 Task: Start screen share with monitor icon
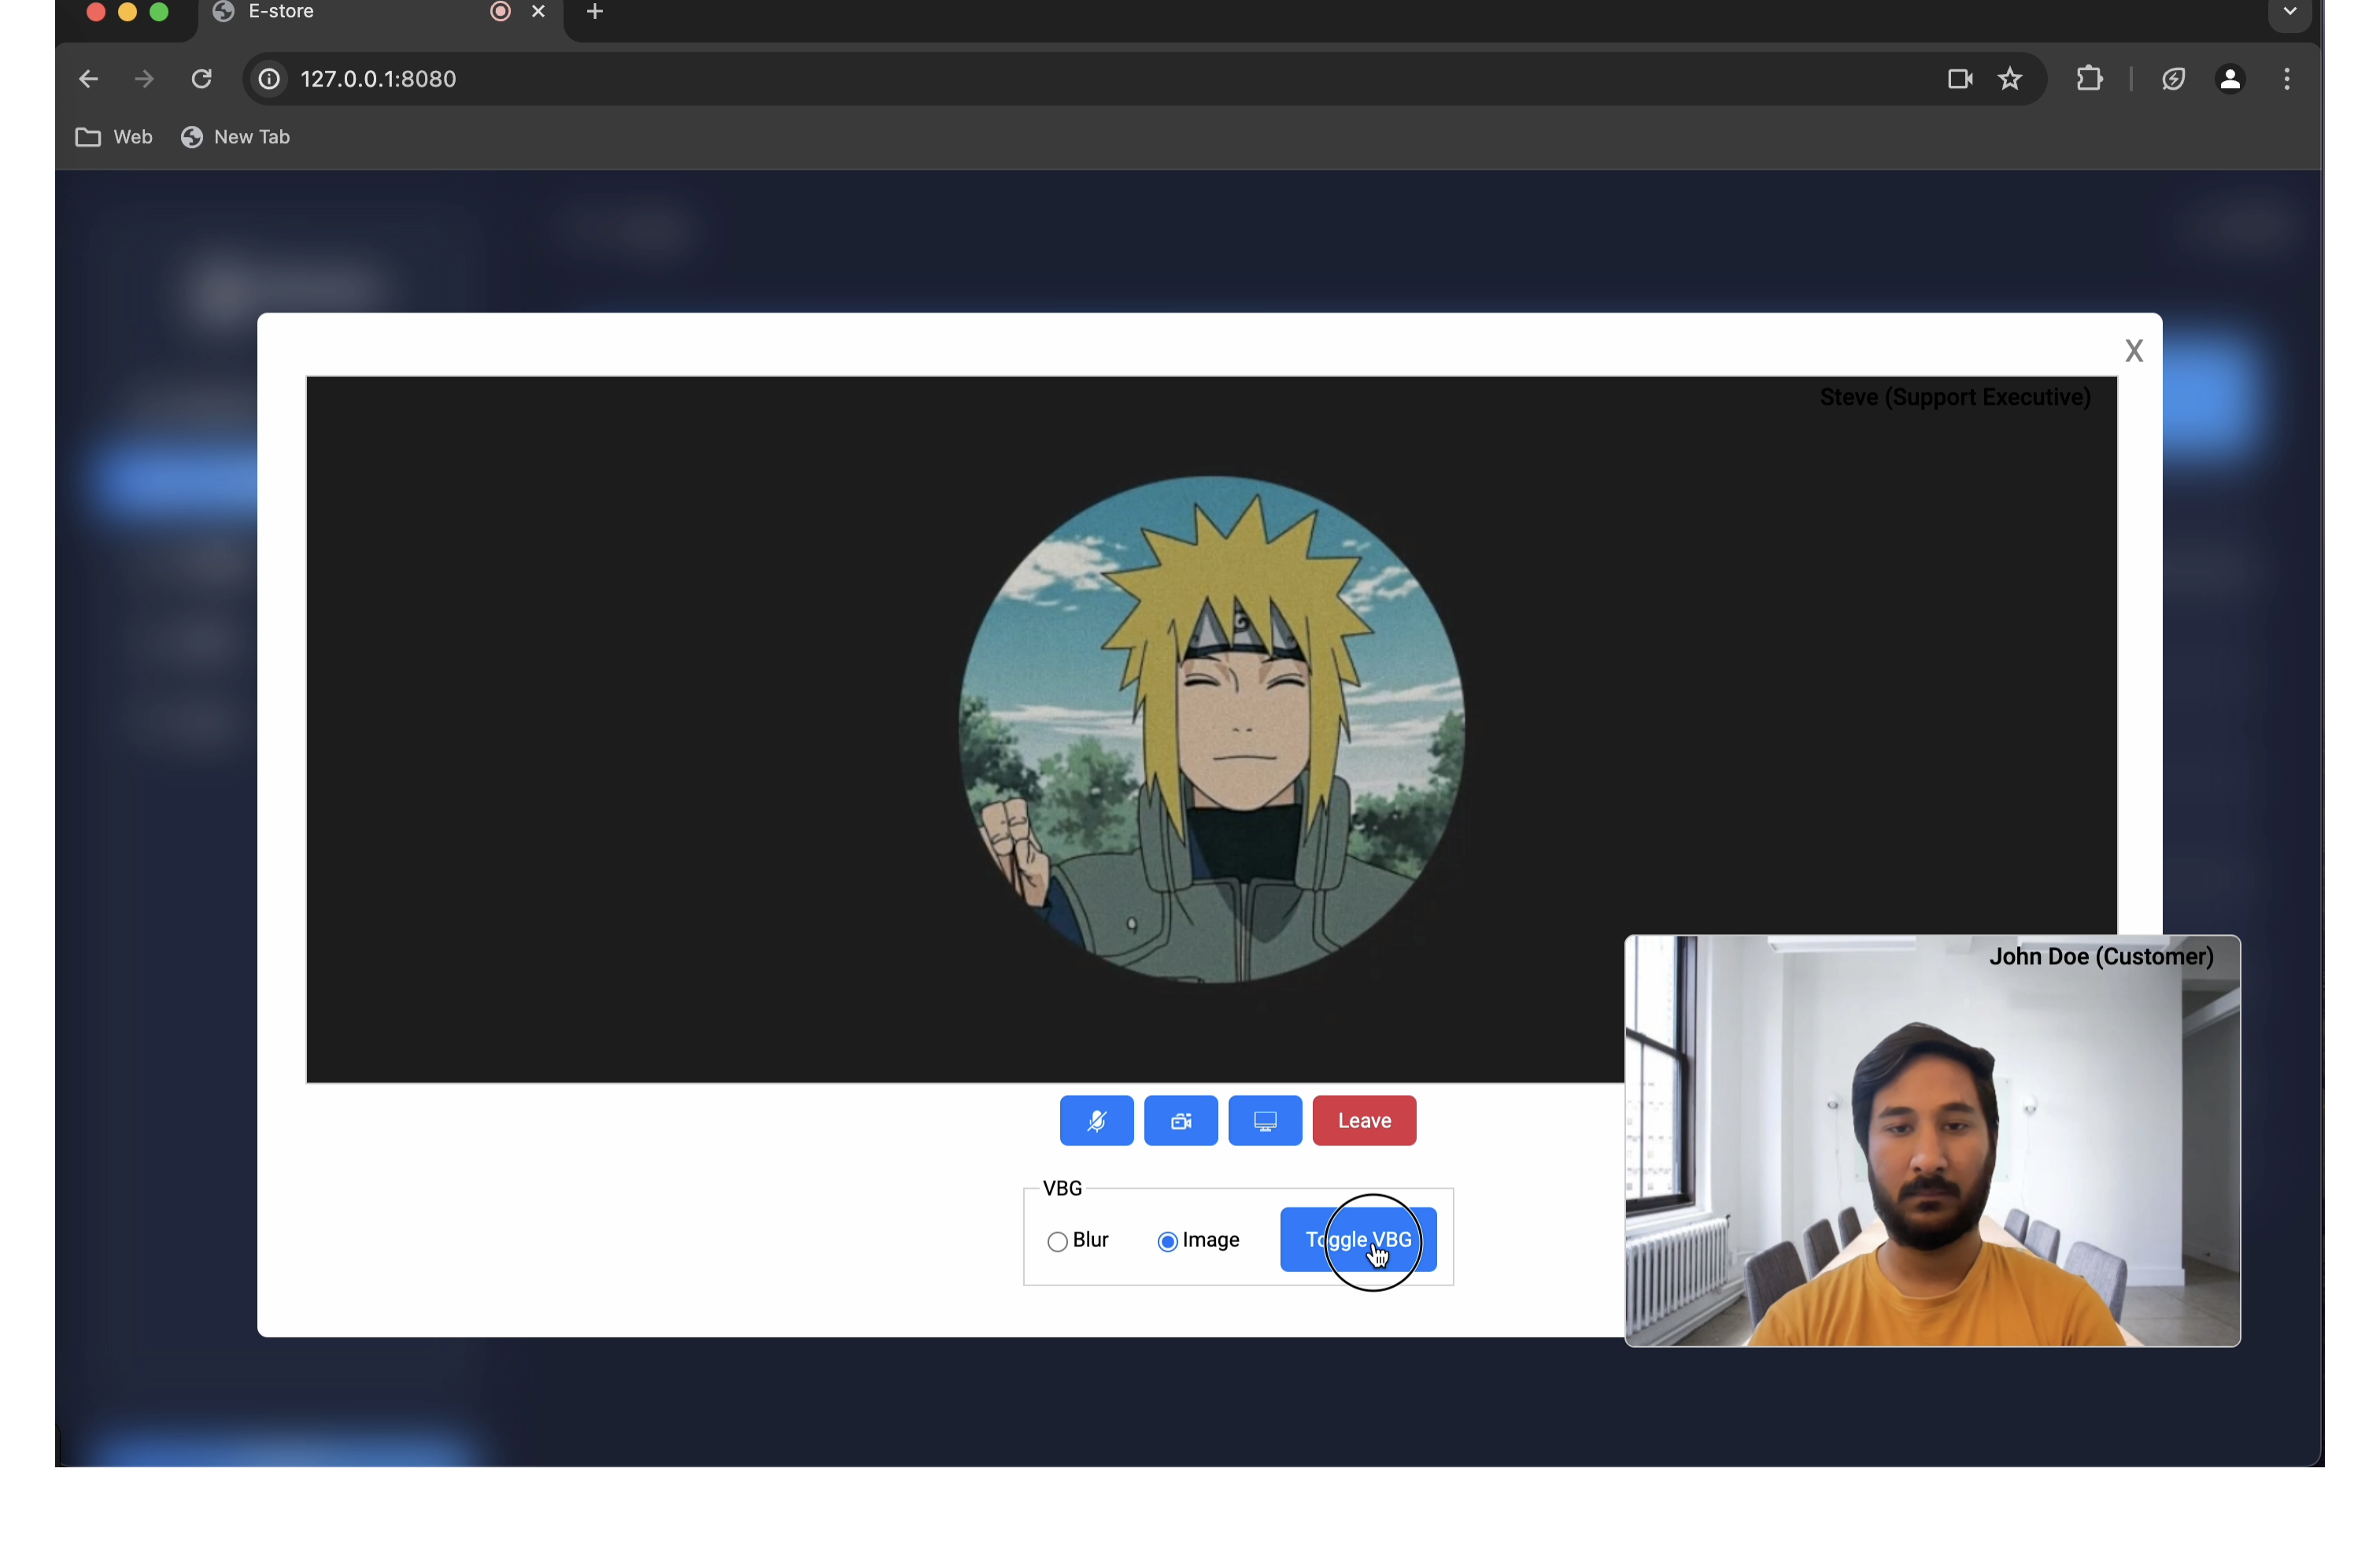1265,1121
